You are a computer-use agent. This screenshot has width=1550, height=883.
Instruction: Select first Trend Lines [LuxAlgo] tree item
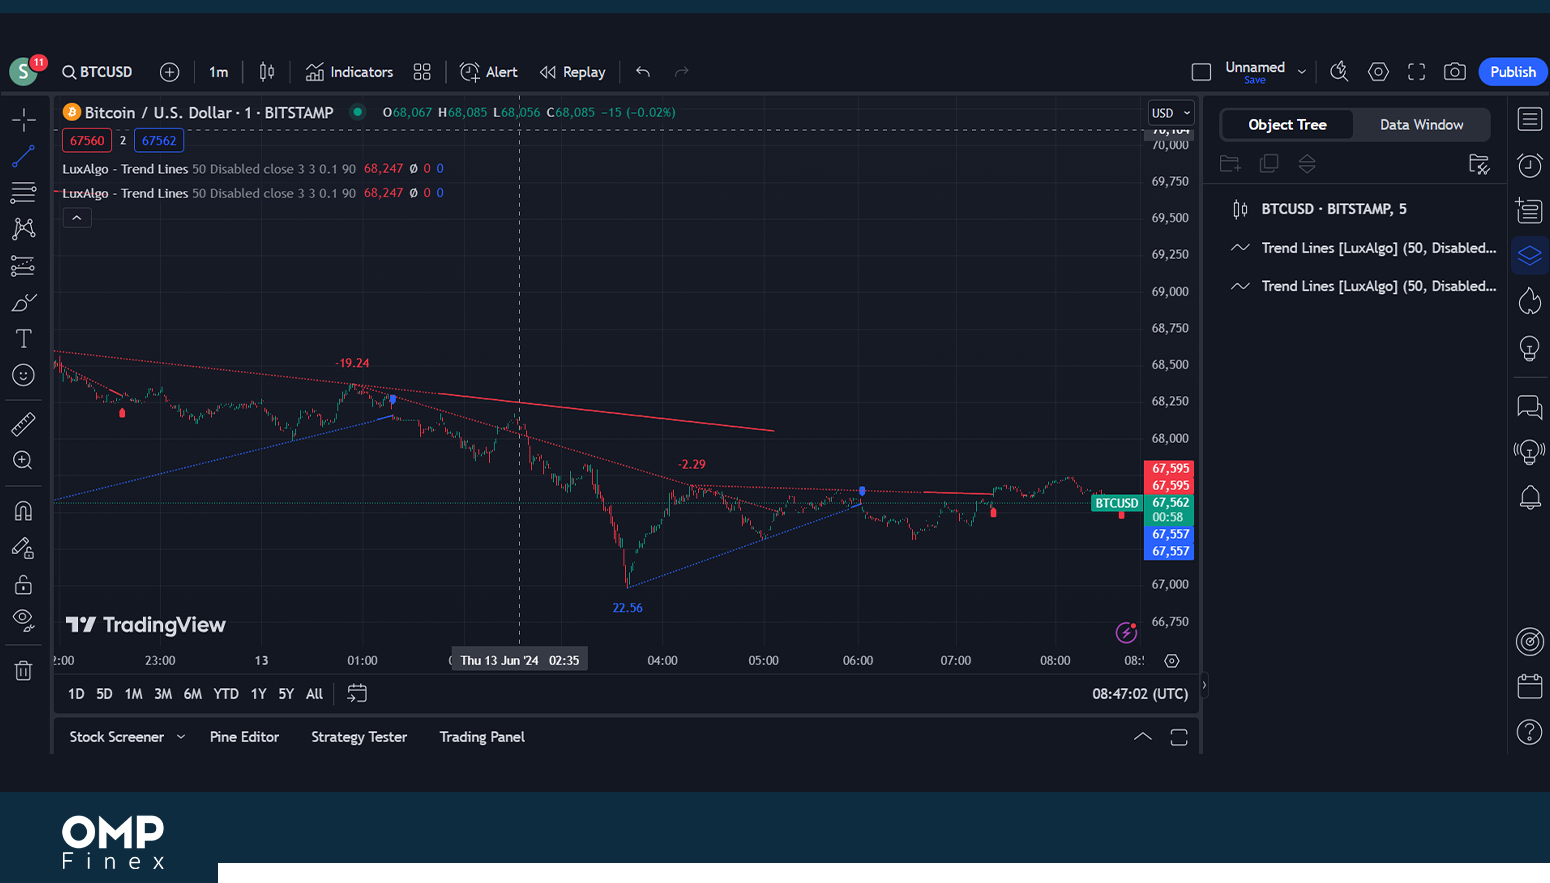pyautogui.click(x=1355, y=248)
